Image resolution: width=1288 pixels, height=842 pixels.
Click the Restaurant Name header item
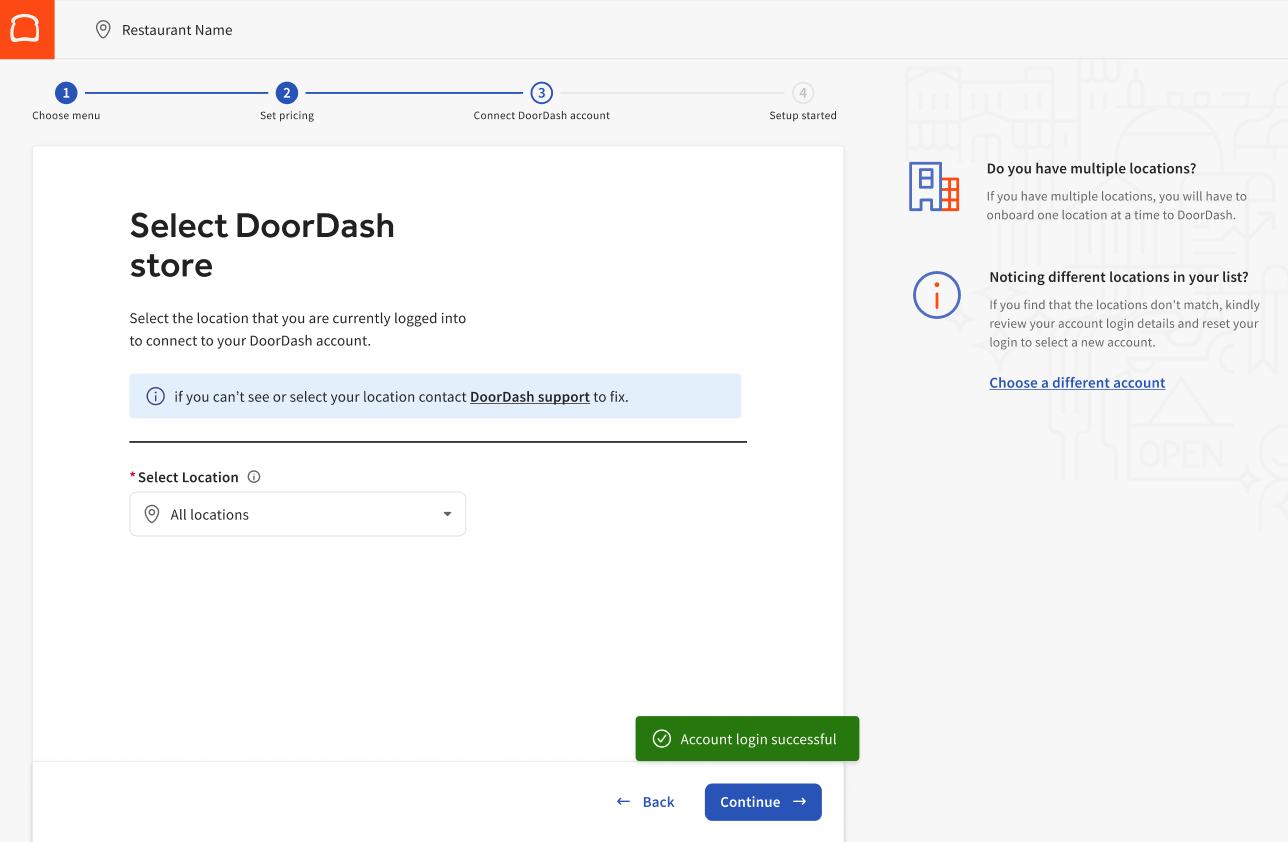pyautogui.click(x=176, y=29)
